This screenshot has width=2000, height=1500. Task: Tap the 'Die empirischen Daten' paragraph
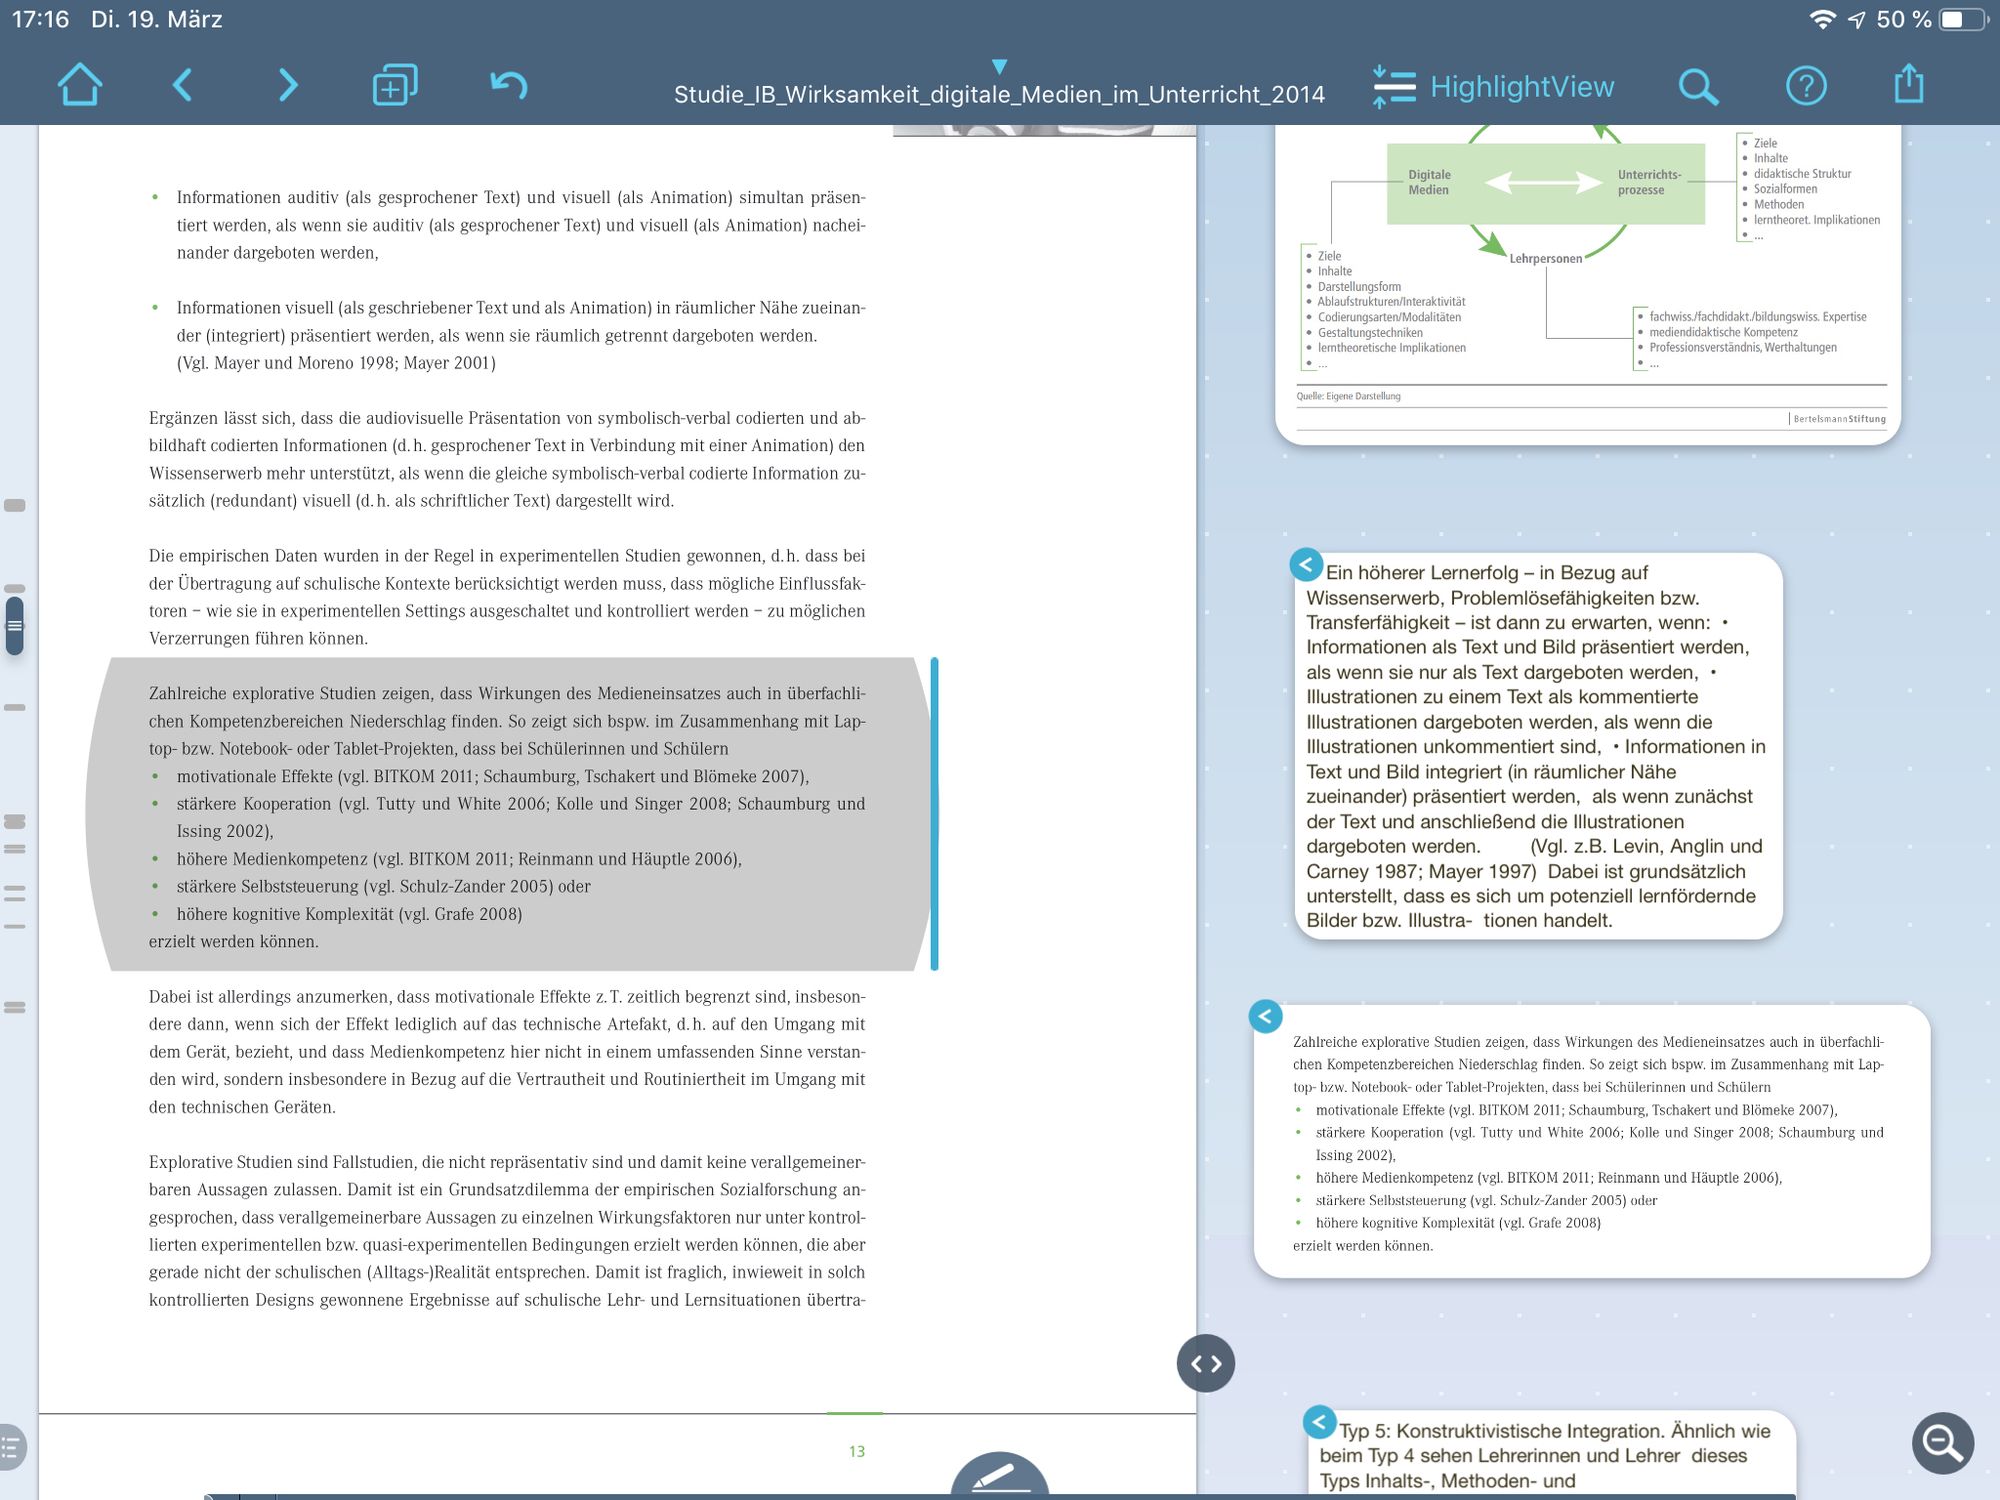[507, 596]
